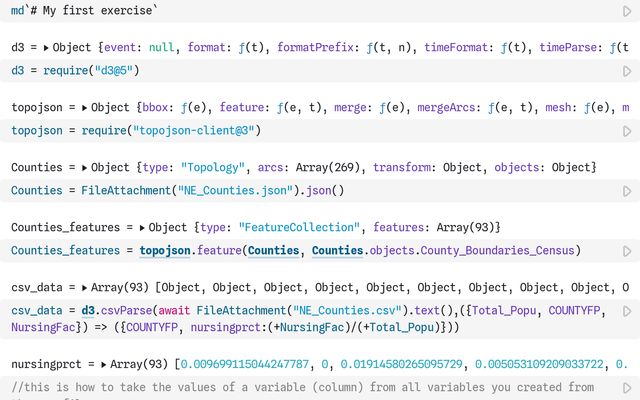Run the topojson require cell
This screenshot has height=400, width=640.
coord(627,131)
